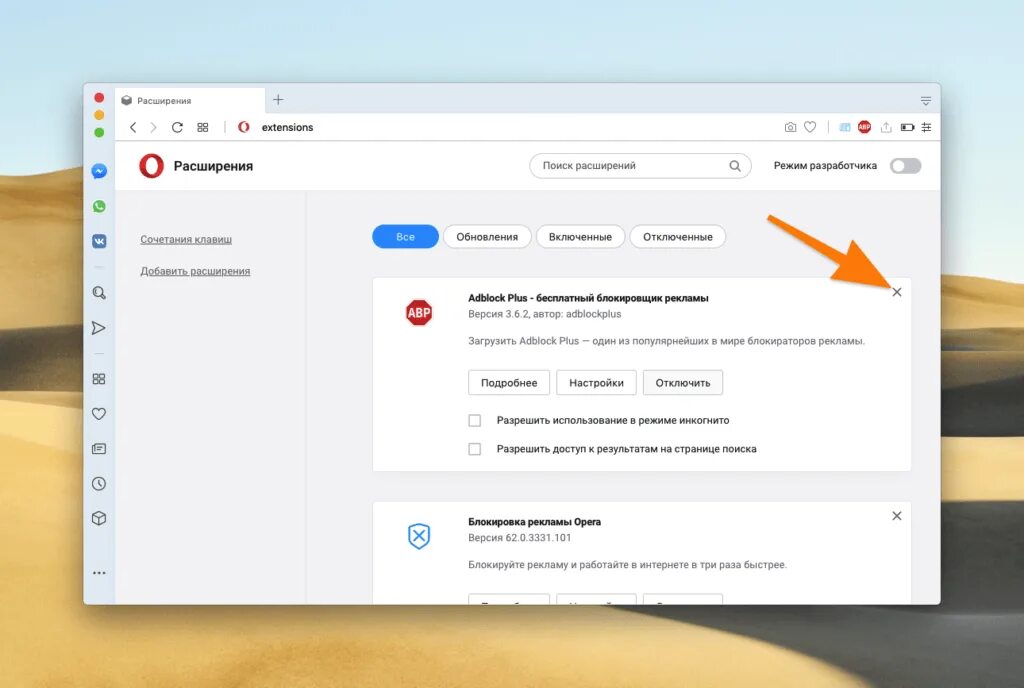The height and width of the screenshot is (688, 1024).
Task: Select the Отключенные extensions filter
Action: (677, 236)
